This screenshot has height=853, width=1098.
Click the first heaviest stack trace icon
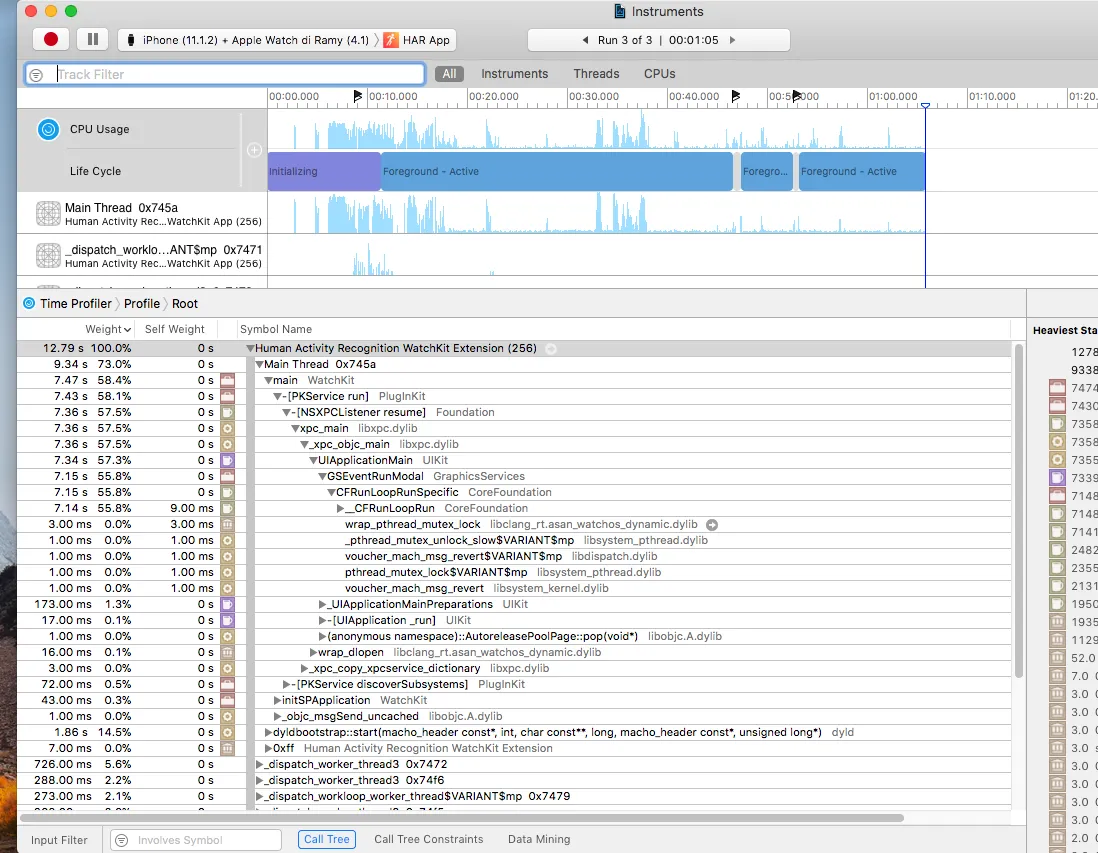[1057, 387]
